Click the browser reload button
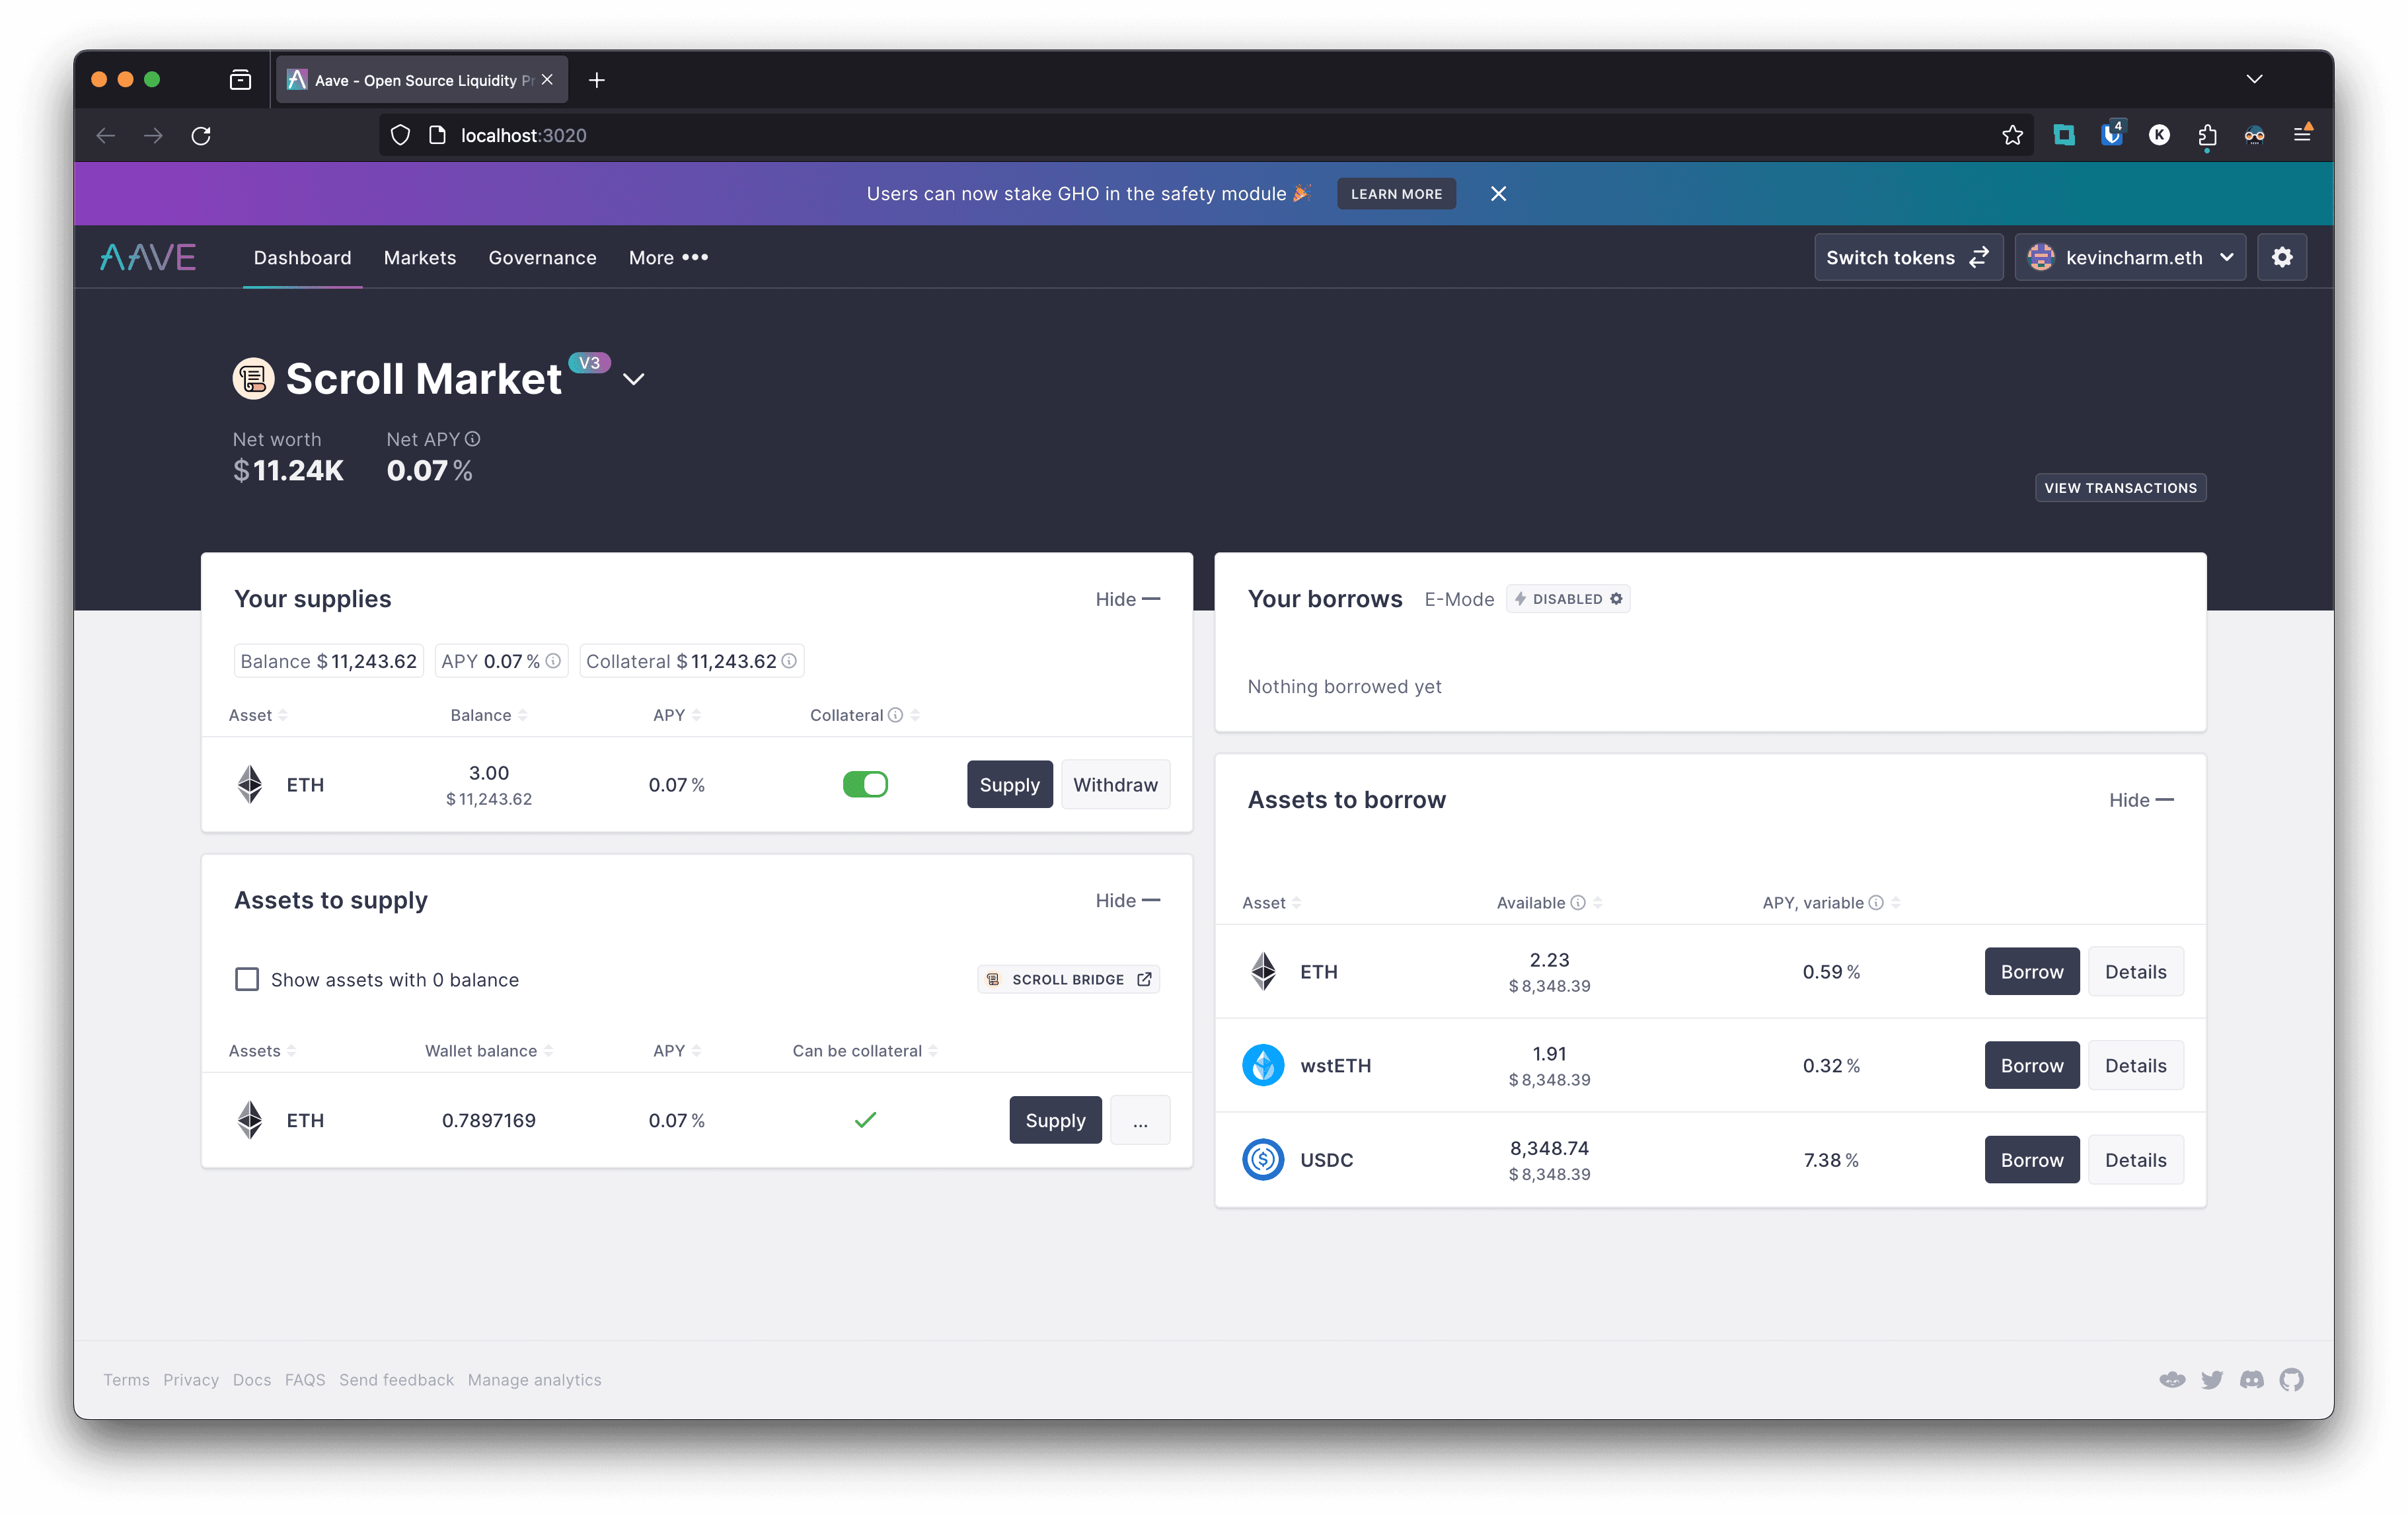This screenshot has width=2408, height=1517. (x=201, y=135)
